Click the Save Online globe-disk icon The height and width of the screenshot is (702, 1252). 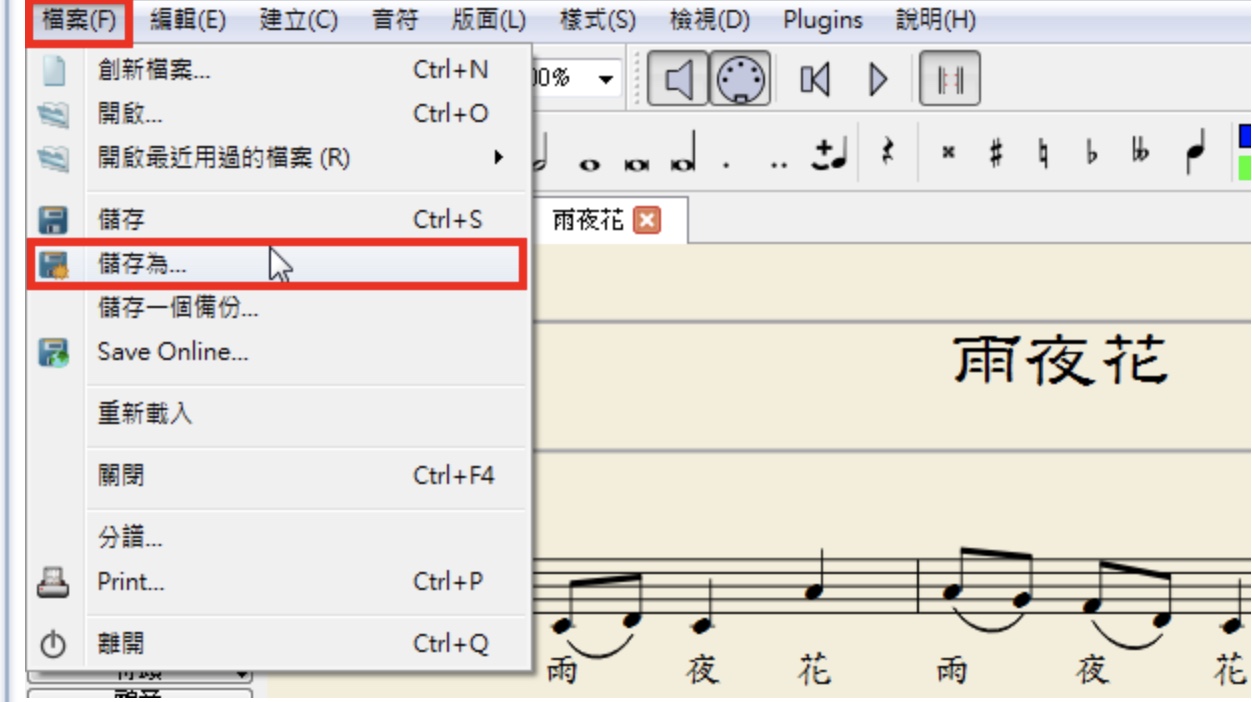pos(53,352)
